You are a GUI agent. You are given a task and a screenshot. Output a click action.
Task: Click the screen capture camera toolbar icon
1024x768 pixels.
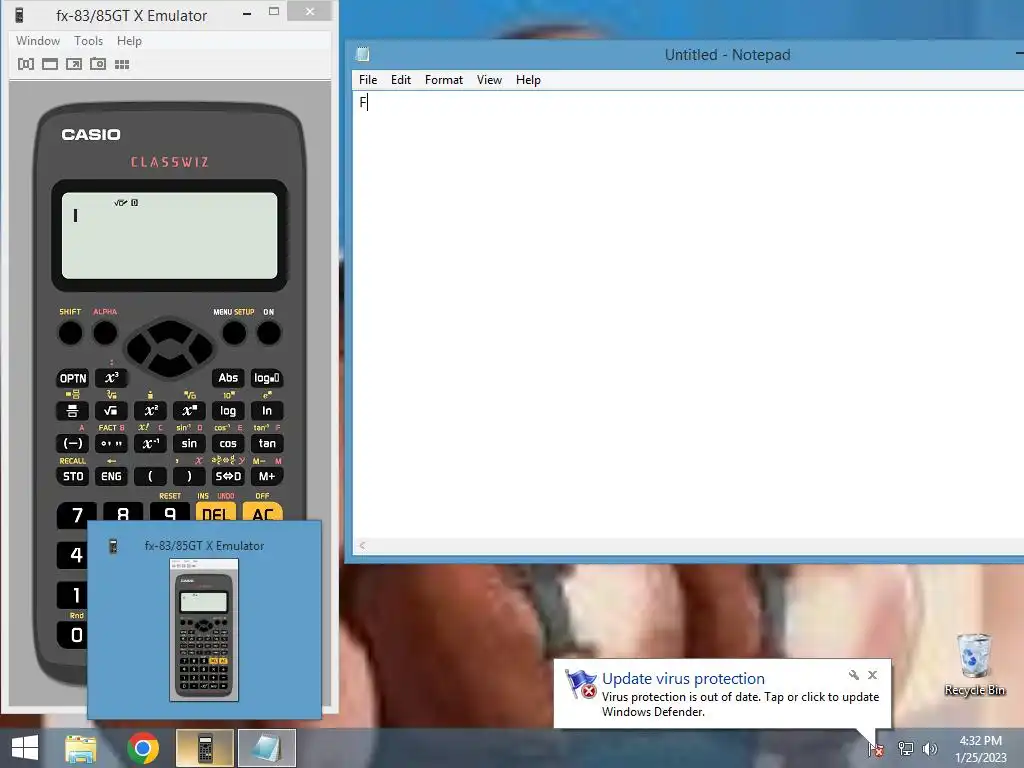[98, 64]
